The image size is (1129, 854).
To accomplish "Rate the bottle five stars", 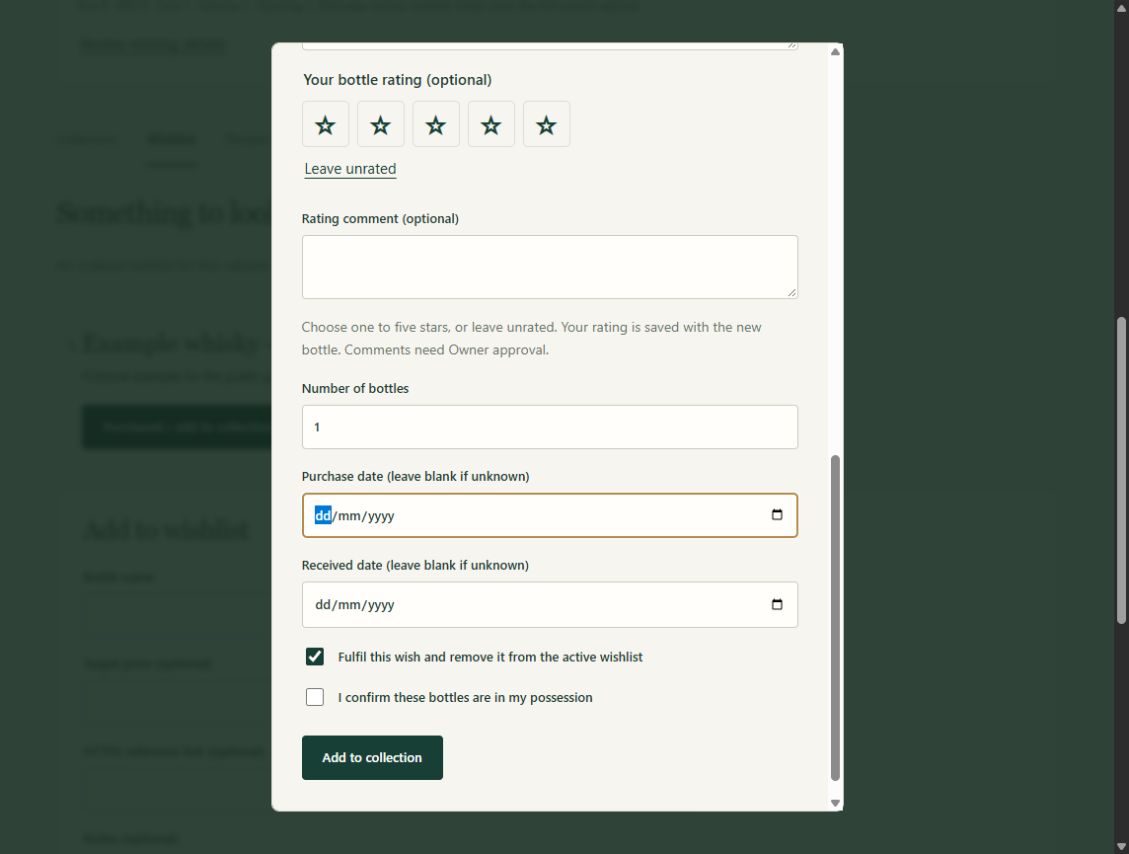I will click(546, 125).
